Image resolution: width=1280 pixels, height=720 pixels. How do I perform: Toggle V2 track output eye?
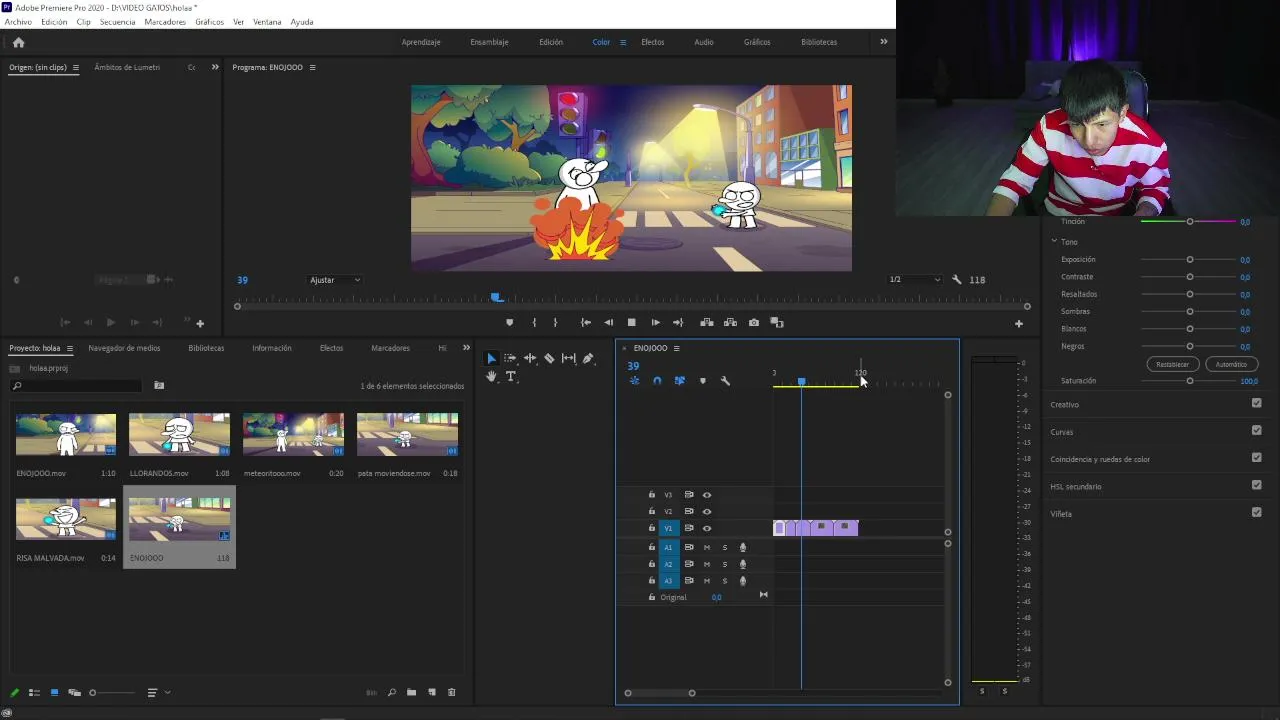(707, 511)
